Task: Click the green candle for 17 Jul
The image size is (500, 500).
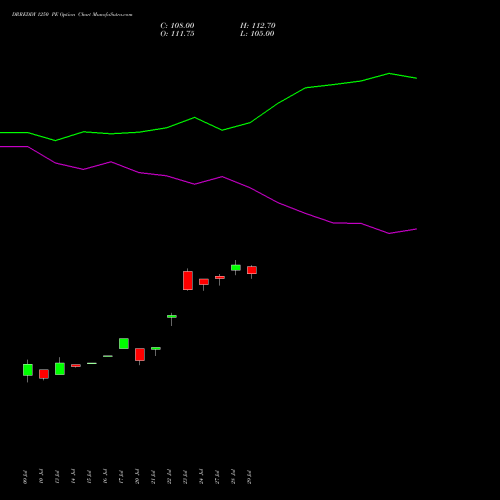Action: click(x=124, y=344)
